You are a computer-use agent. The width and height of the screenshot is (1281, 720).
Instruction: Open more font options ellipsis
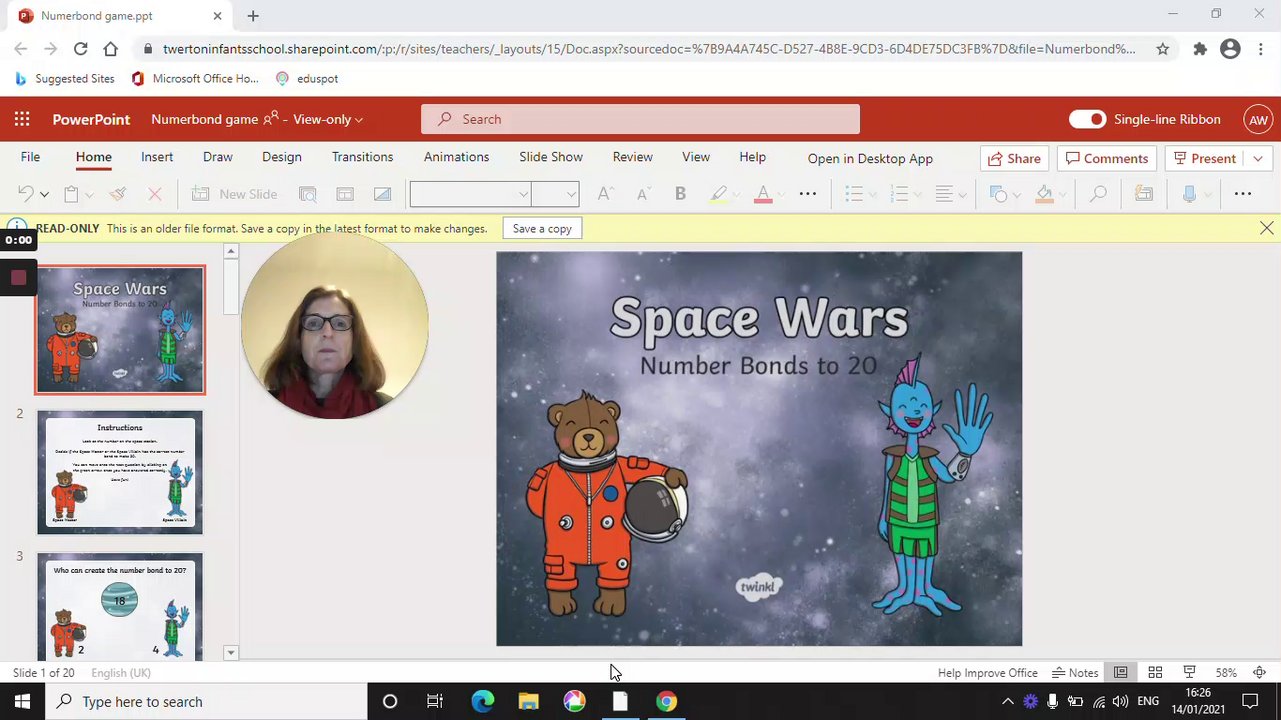click(x=808, y=194)
